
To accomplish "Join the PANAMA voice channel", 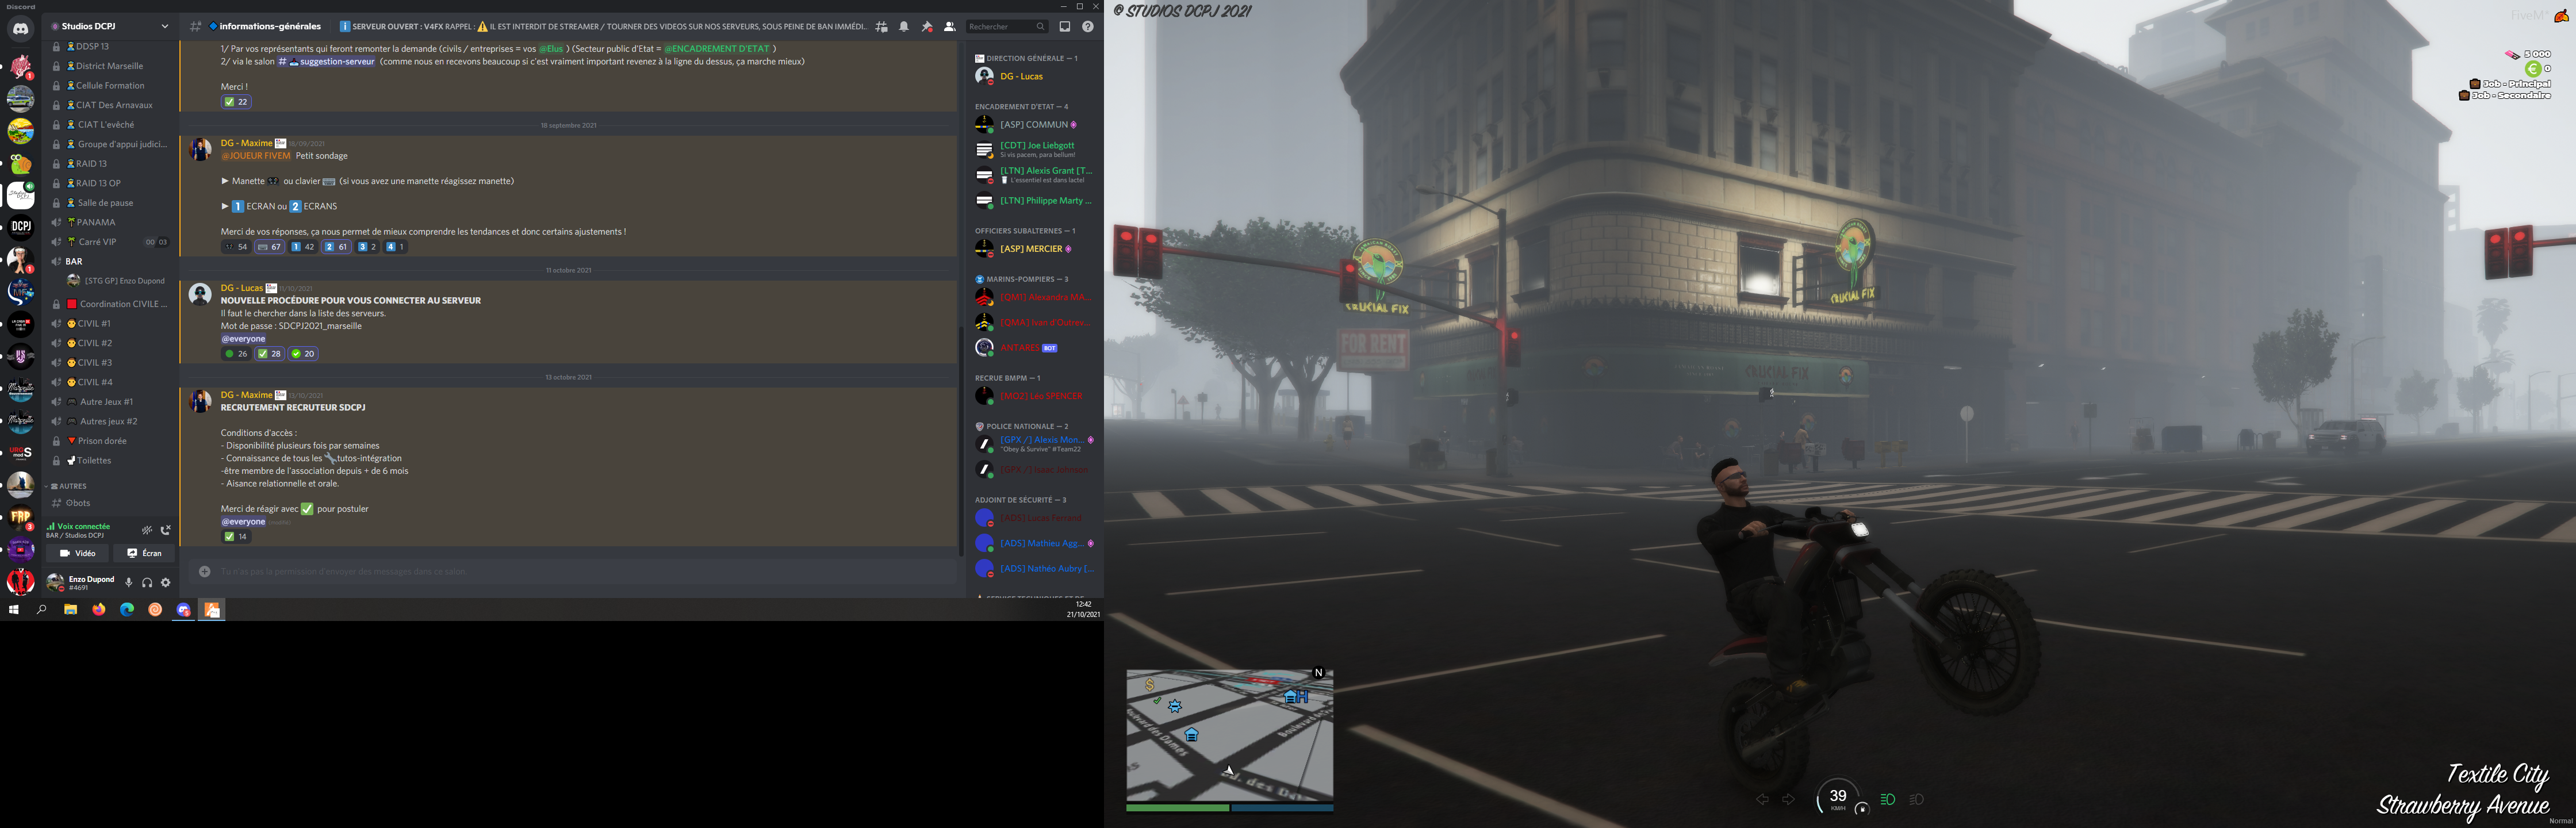I will tap(110, 222).
